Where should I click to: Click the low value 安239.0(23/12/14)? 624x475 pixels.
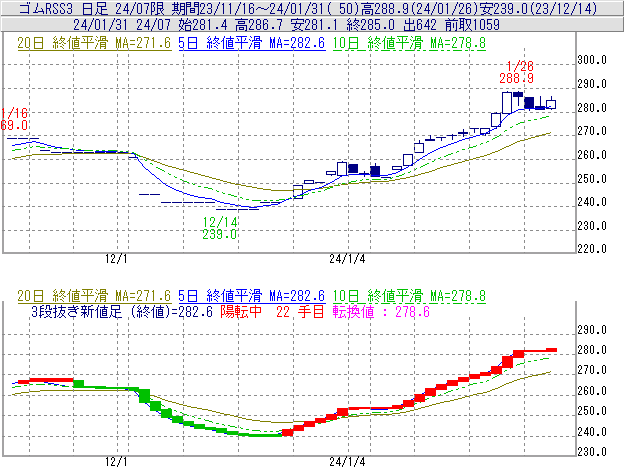537,8
